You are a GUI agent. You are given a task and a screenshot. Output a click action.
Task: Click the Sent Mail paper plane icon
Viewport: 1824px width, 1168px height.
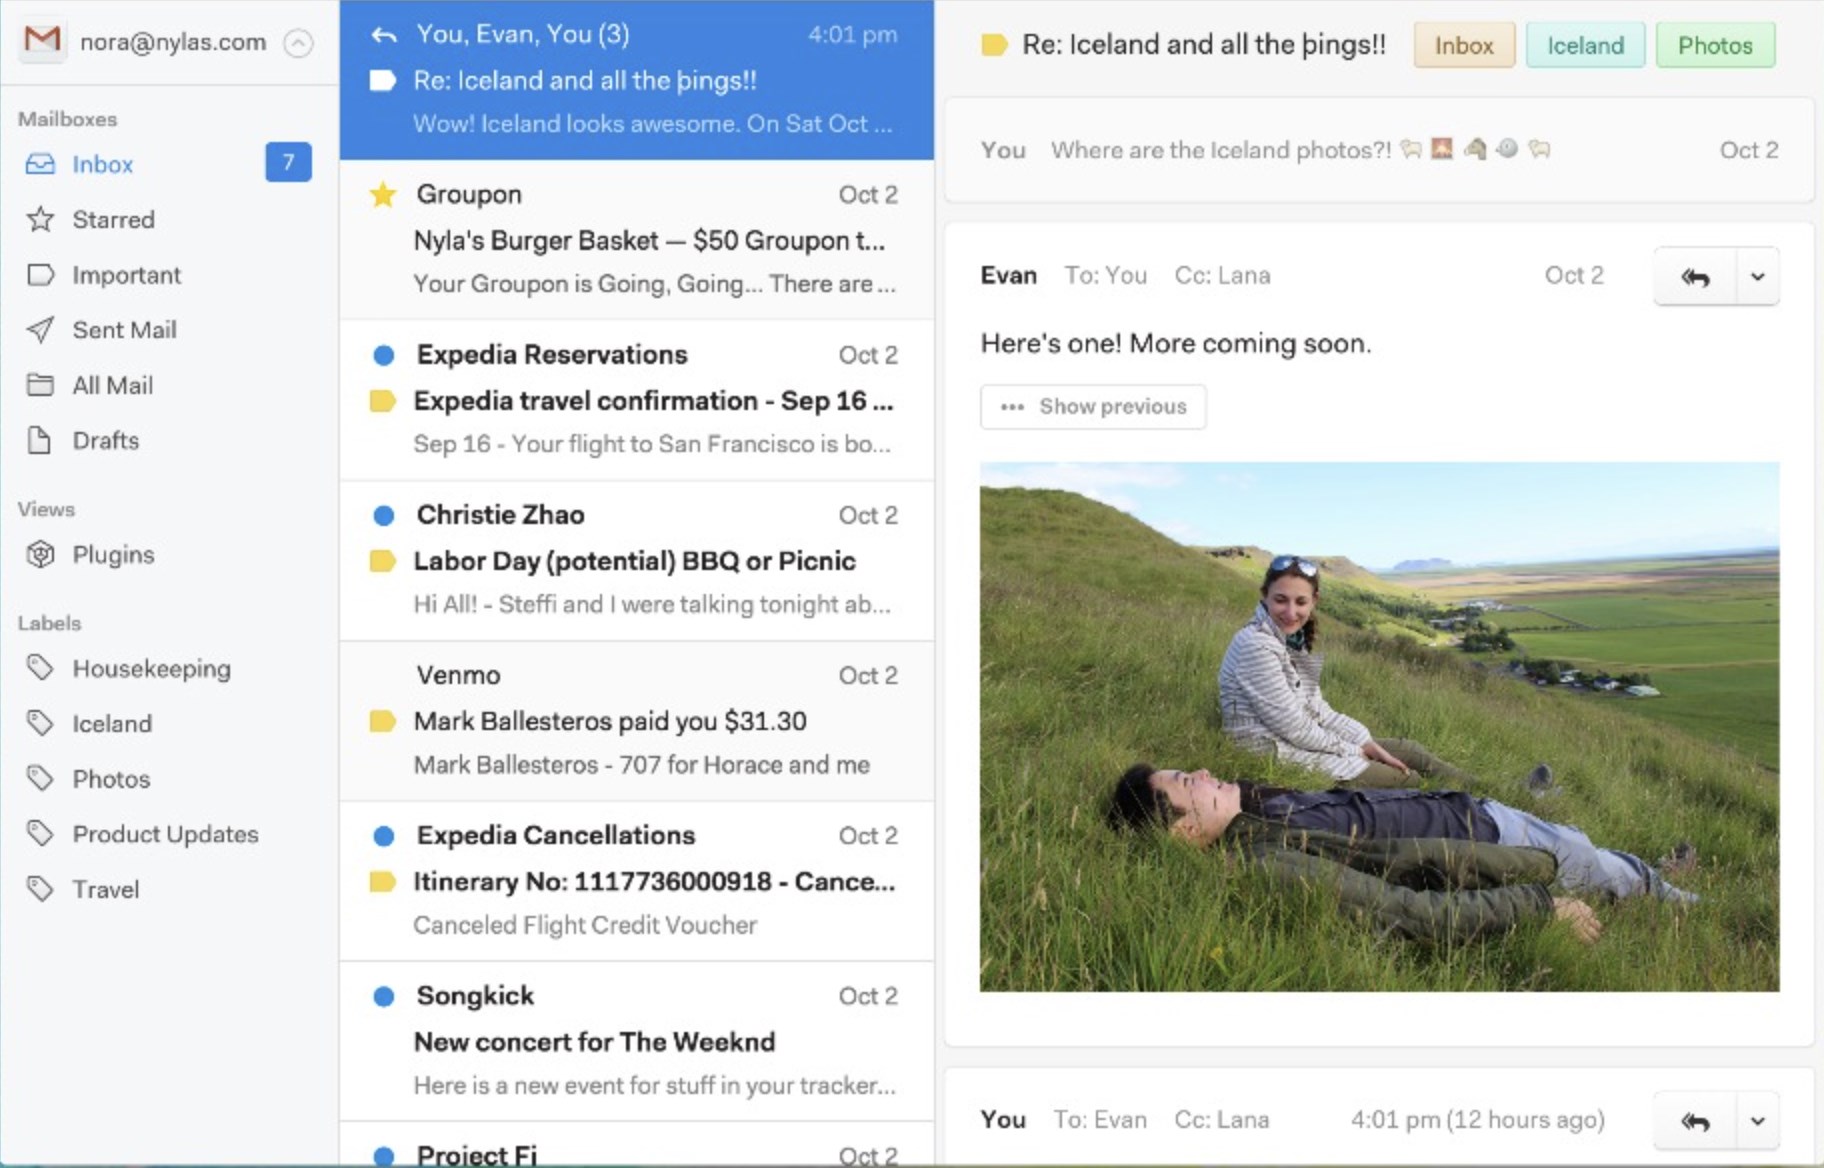(x=40, y=330)
